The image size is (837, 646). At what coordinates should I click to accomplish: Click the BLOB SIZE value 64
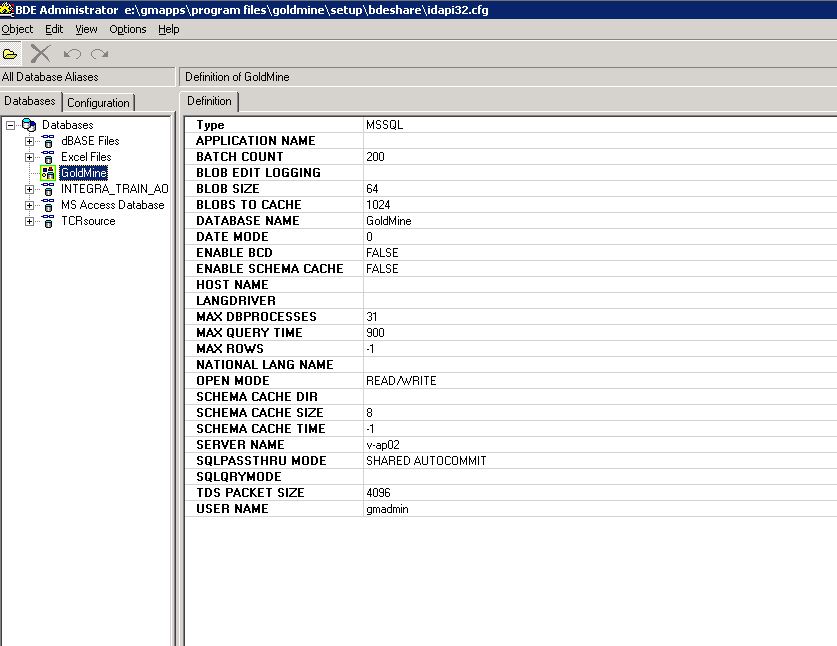[372, 188]
